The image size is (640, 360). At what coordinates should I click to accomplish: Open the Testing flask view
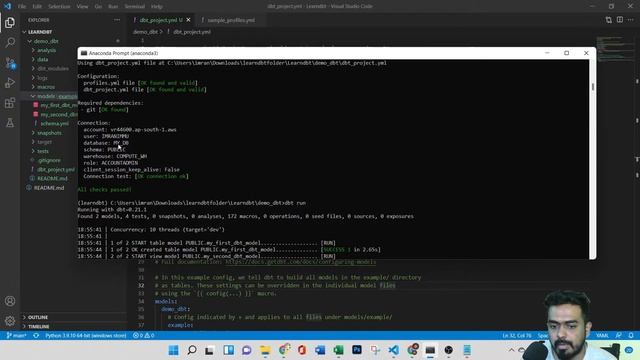point(10,123)
